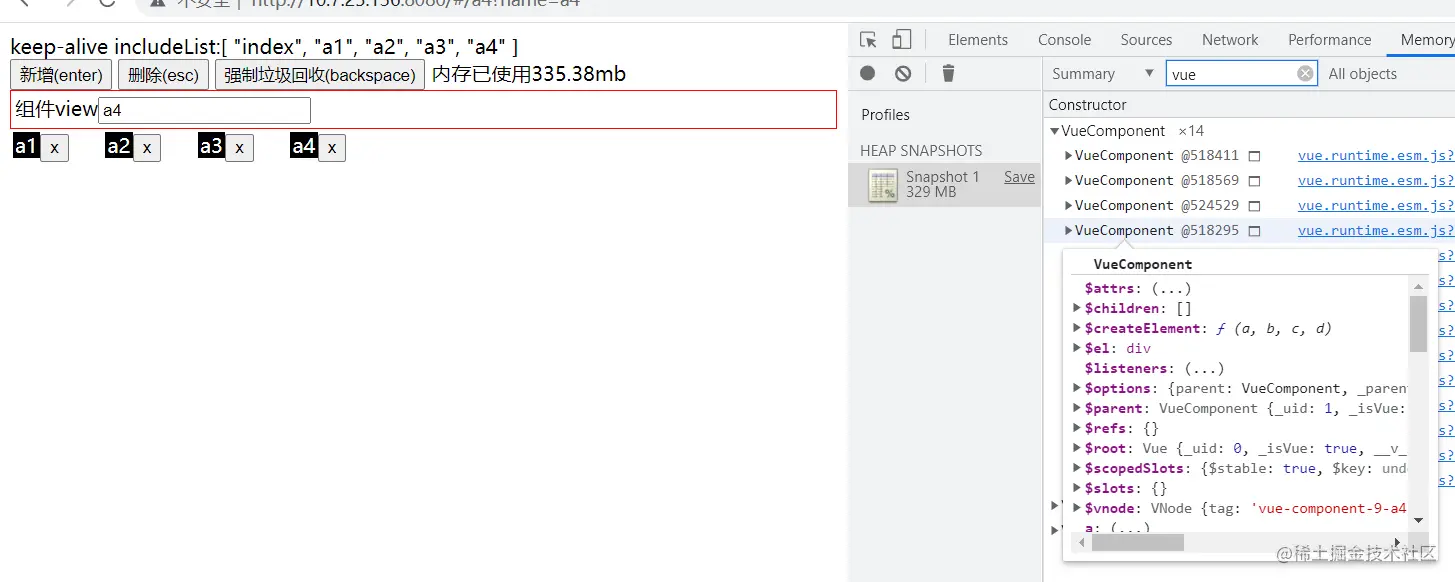This screenshot has height=582, width=1455.
Task: Expand the $slots property
Action: pos(1077,488)
